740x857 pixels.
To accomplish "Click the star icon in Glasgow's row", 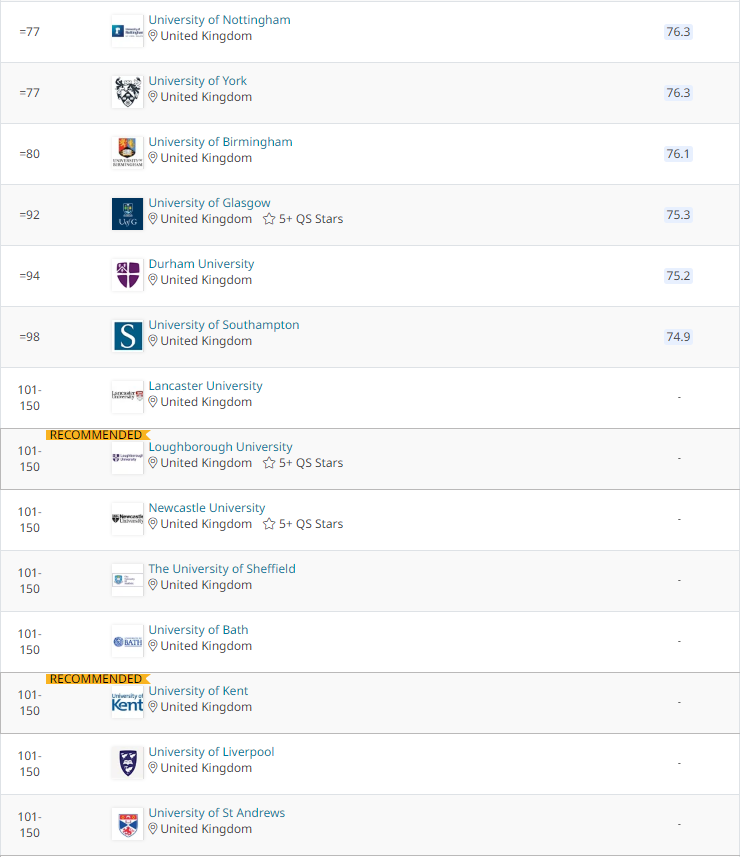I will (269, 219).
